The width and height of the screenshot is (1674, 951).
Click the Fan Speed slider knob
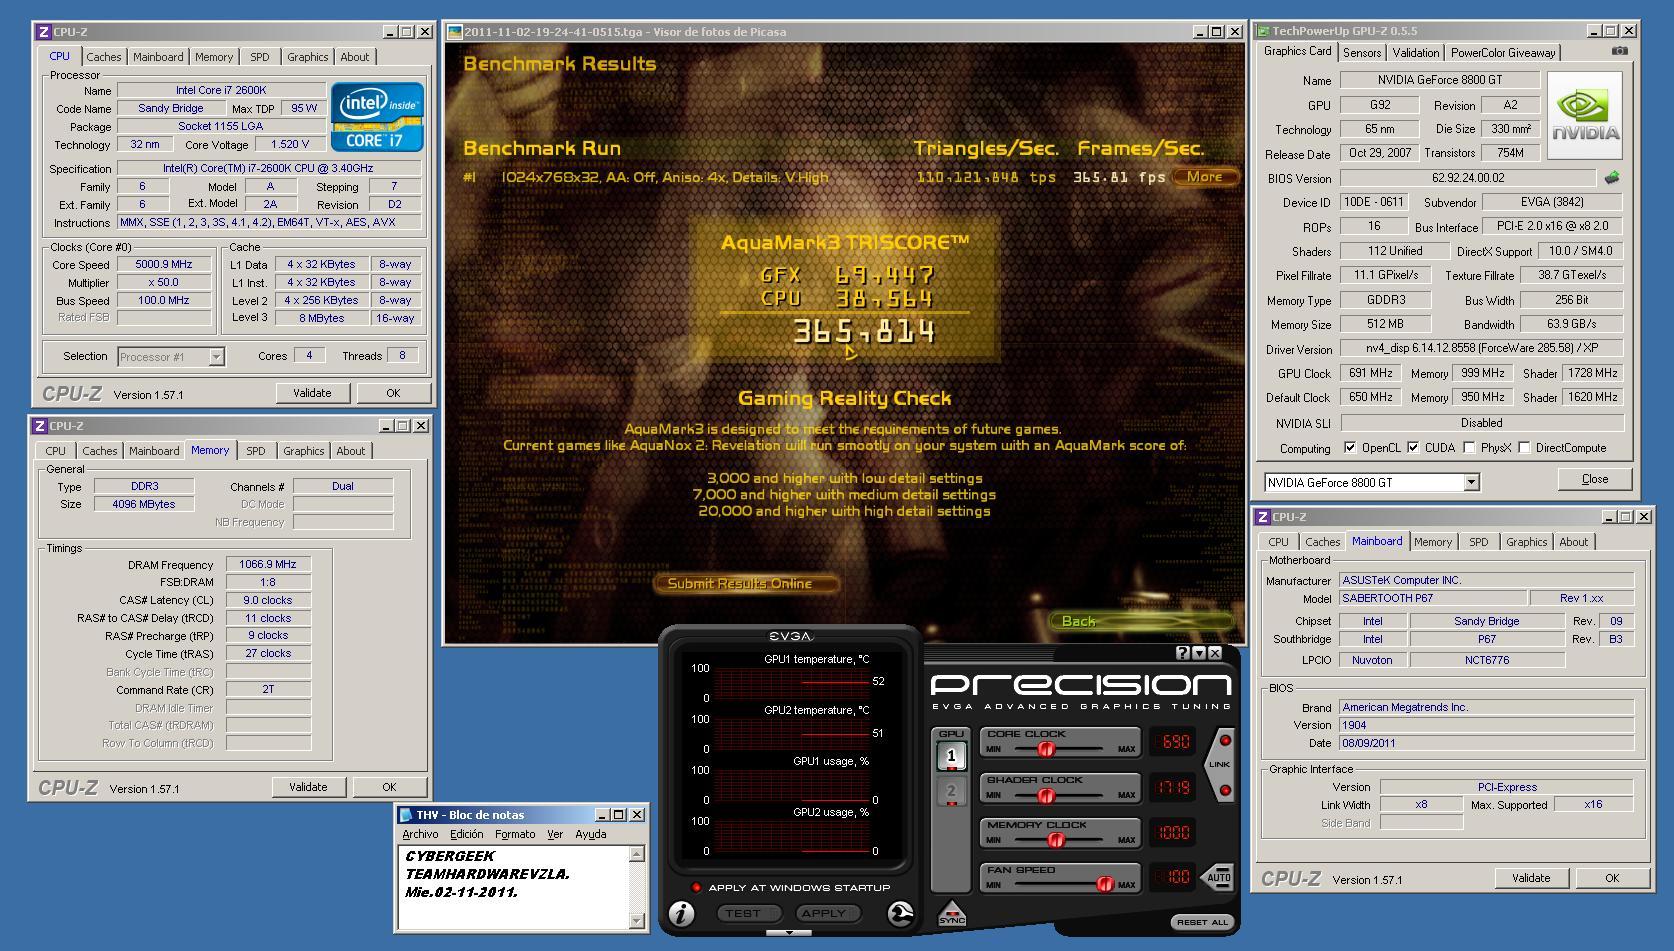1105,885
